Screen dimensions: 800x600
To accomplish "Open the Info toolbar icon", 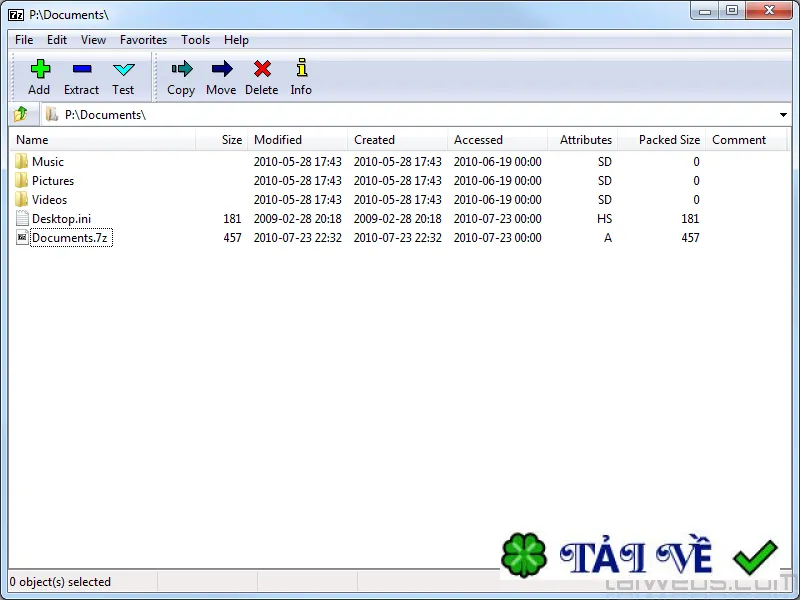I will (x=302, y=68).
